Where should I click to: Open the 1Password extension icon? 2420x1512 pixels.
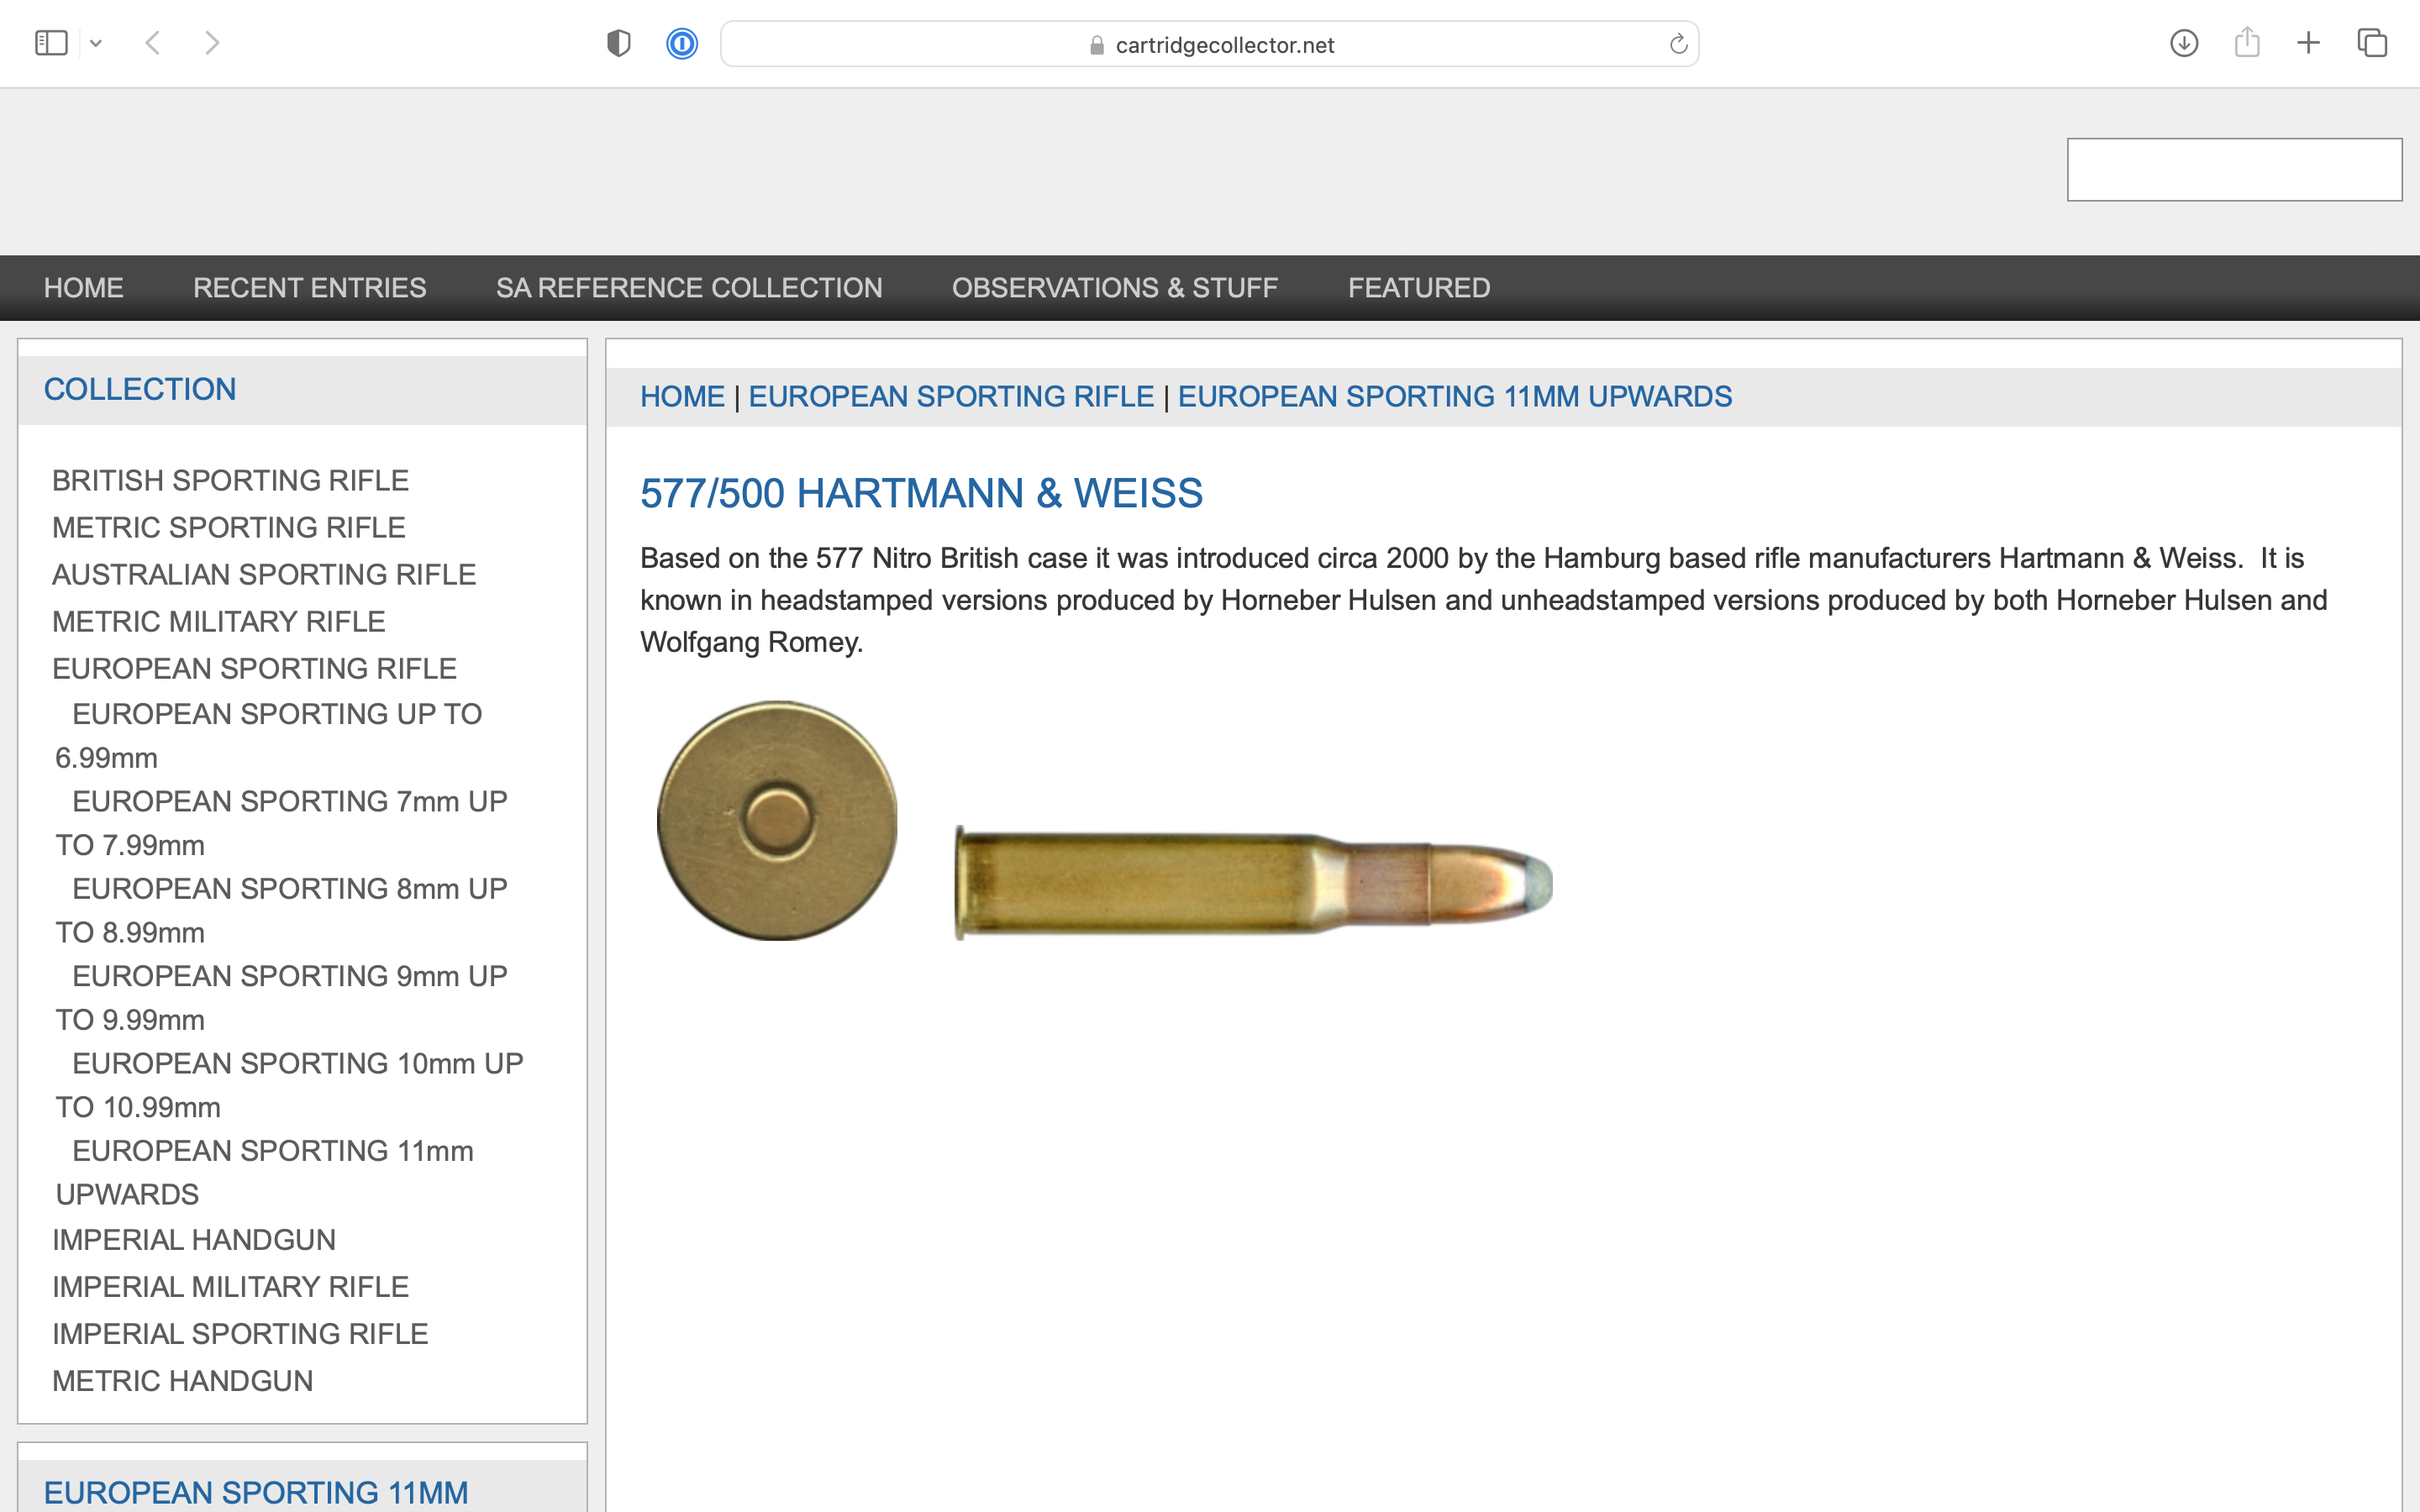coord(682,43)
